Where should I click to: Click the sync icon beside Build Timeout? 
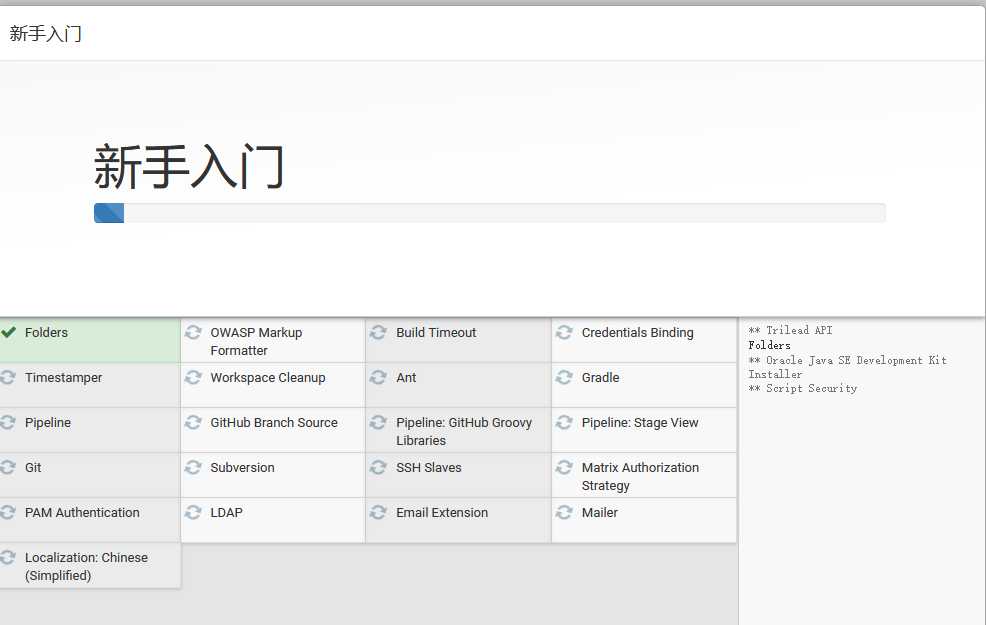[378, 332]
